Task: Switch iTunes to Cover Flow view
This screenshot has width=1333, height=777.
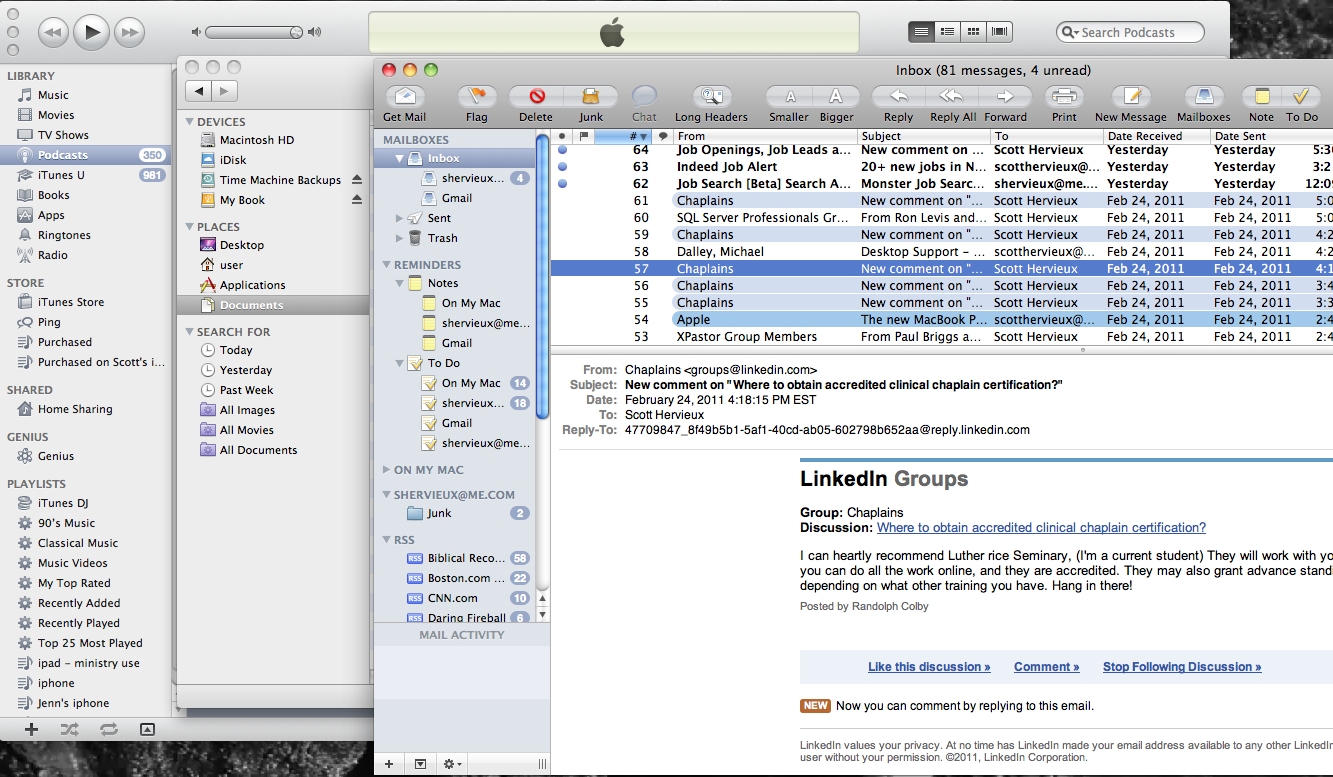Action: pos(999,32)
